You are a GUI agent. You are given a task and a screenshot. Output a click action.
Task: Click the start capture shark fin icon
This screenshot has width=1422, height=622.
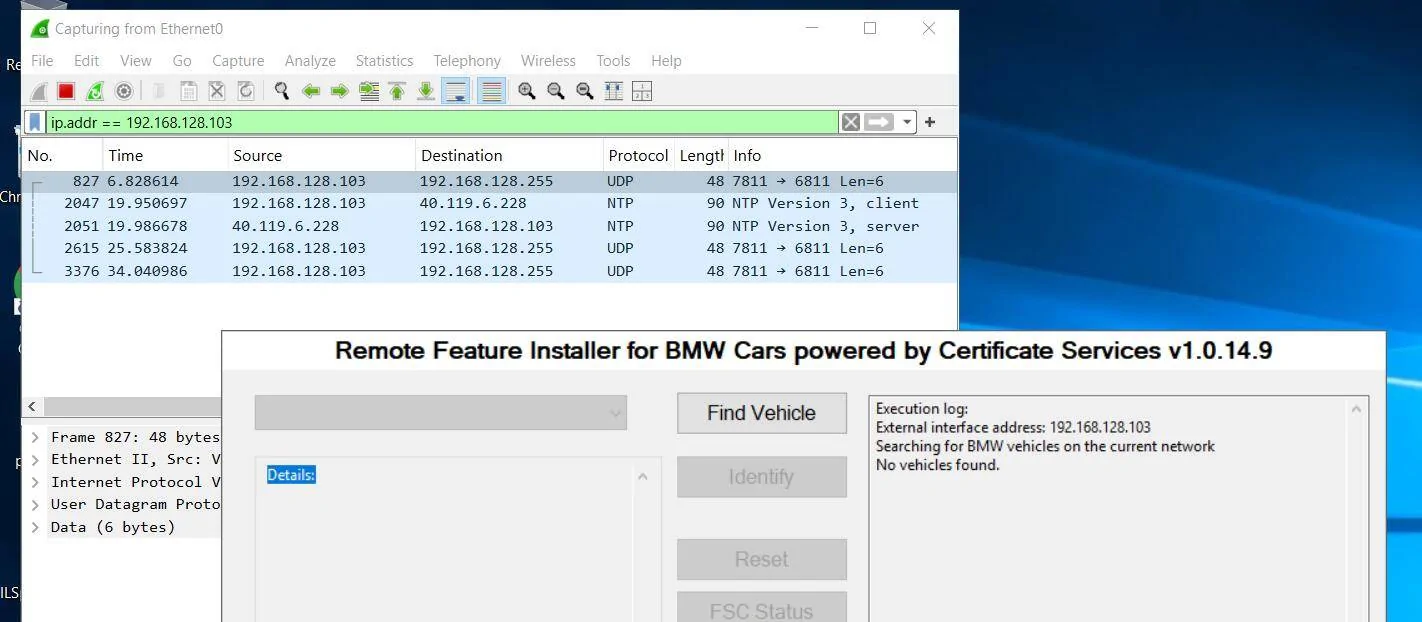click(x=38, y=91)
